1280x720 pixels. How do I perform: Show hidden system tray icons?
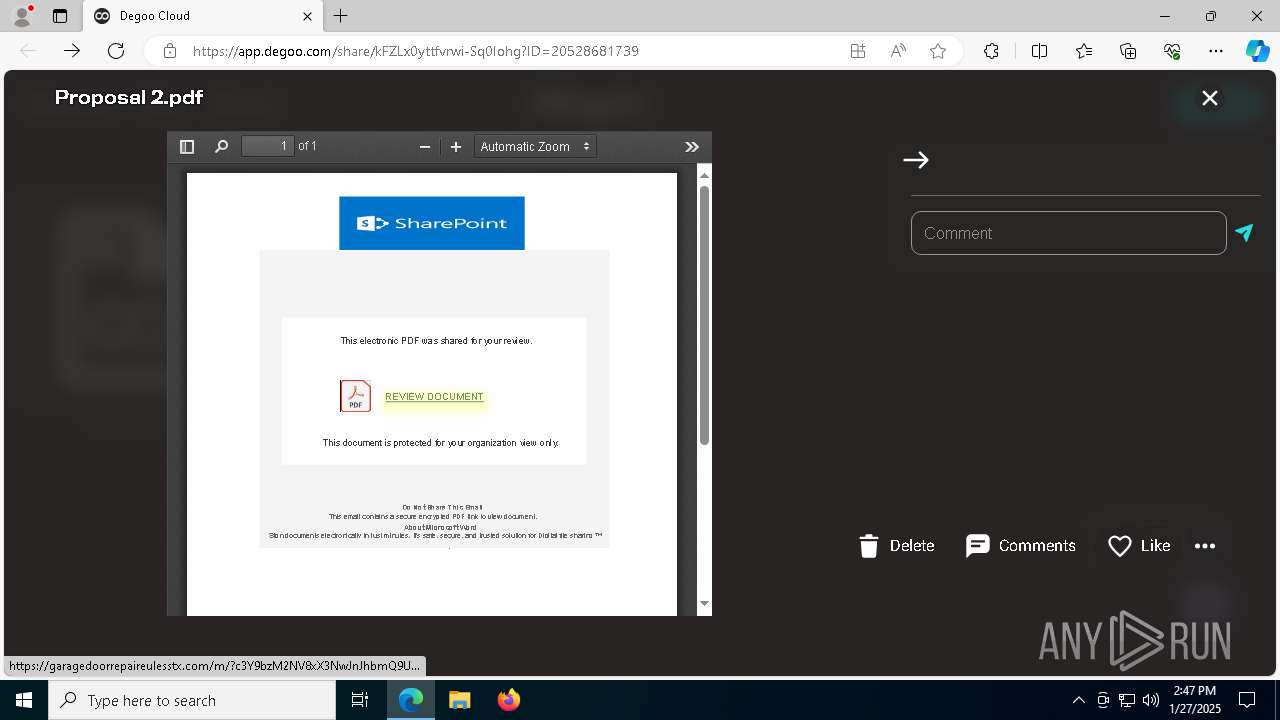[1078, 700]
